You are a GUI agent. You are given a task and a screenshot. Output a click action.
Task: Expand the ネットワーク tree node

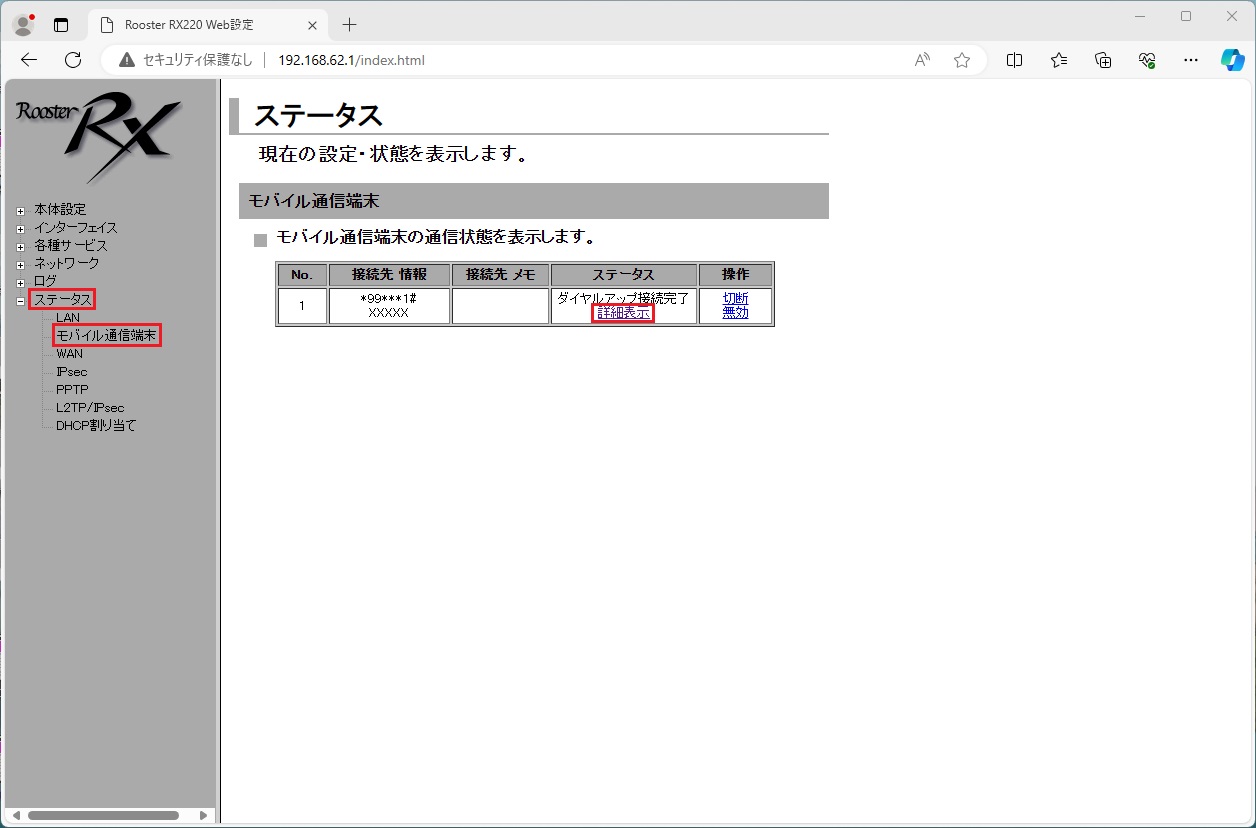tap(21, 265)
